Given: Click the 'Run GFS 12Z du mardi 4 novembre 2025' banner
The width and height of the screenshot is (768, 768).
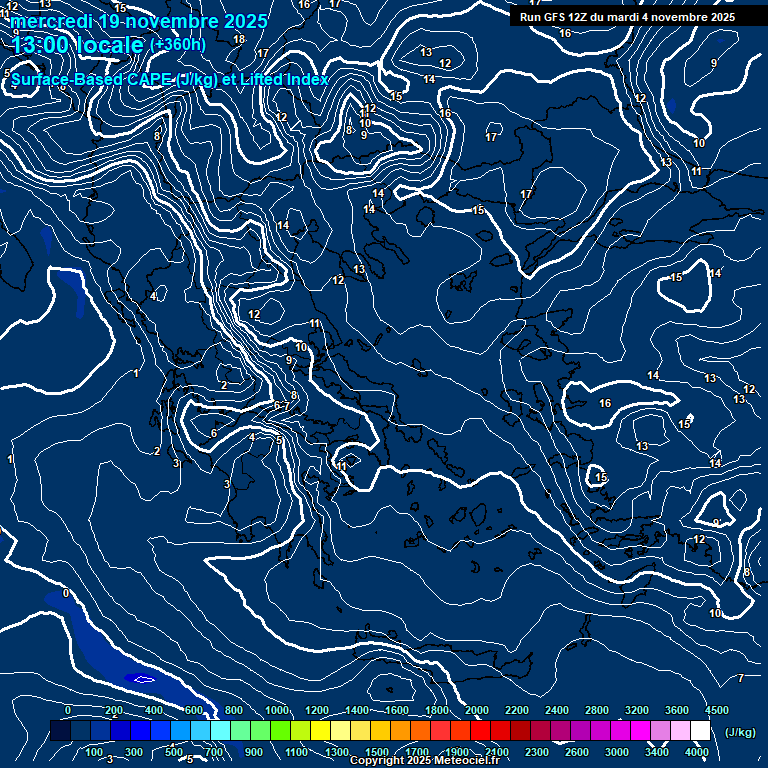Looking at the screenshot, I should point(627,17).
